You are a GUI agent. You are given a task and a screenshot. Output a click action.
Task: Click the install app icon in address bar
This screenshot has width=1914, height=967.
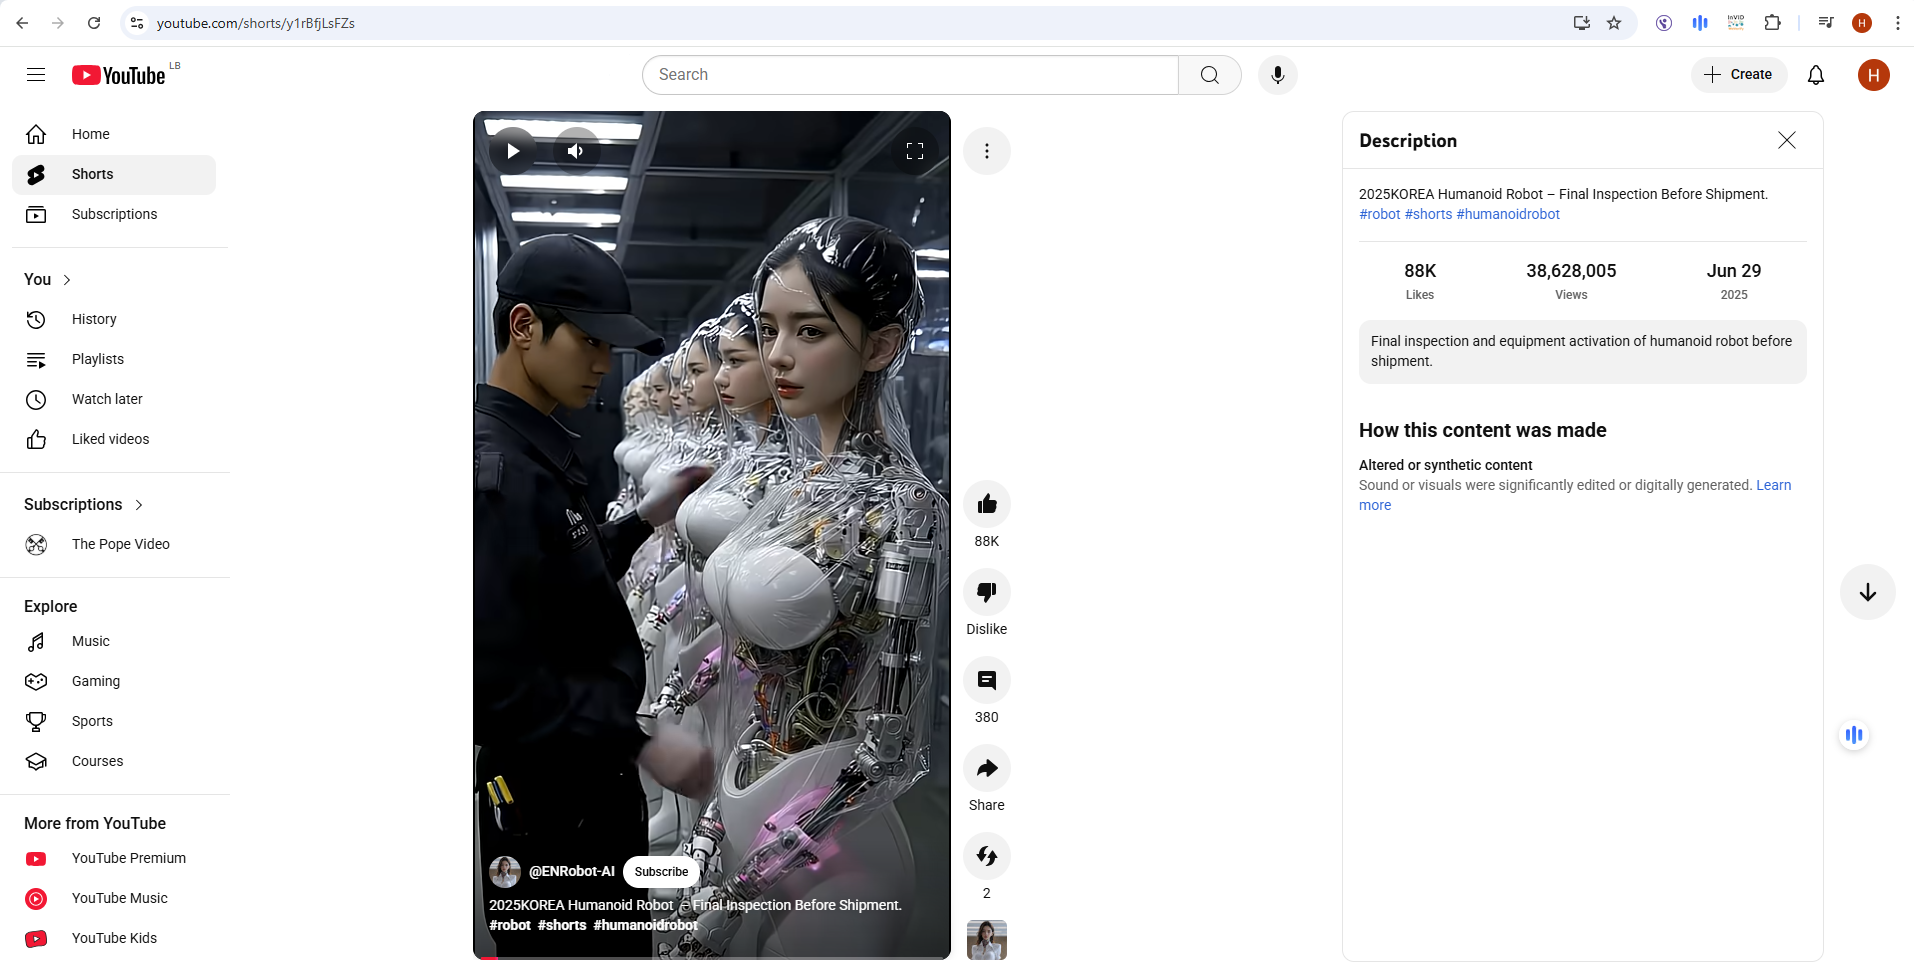[1582, 23]
